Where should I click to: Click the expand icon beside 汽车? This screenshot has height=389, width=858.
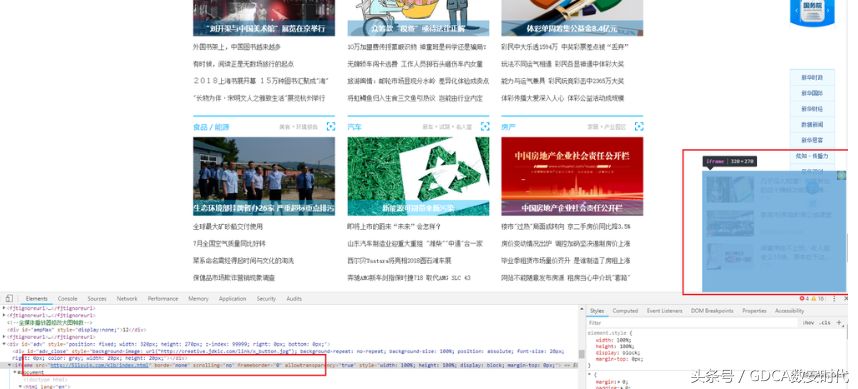click(485, 126)
